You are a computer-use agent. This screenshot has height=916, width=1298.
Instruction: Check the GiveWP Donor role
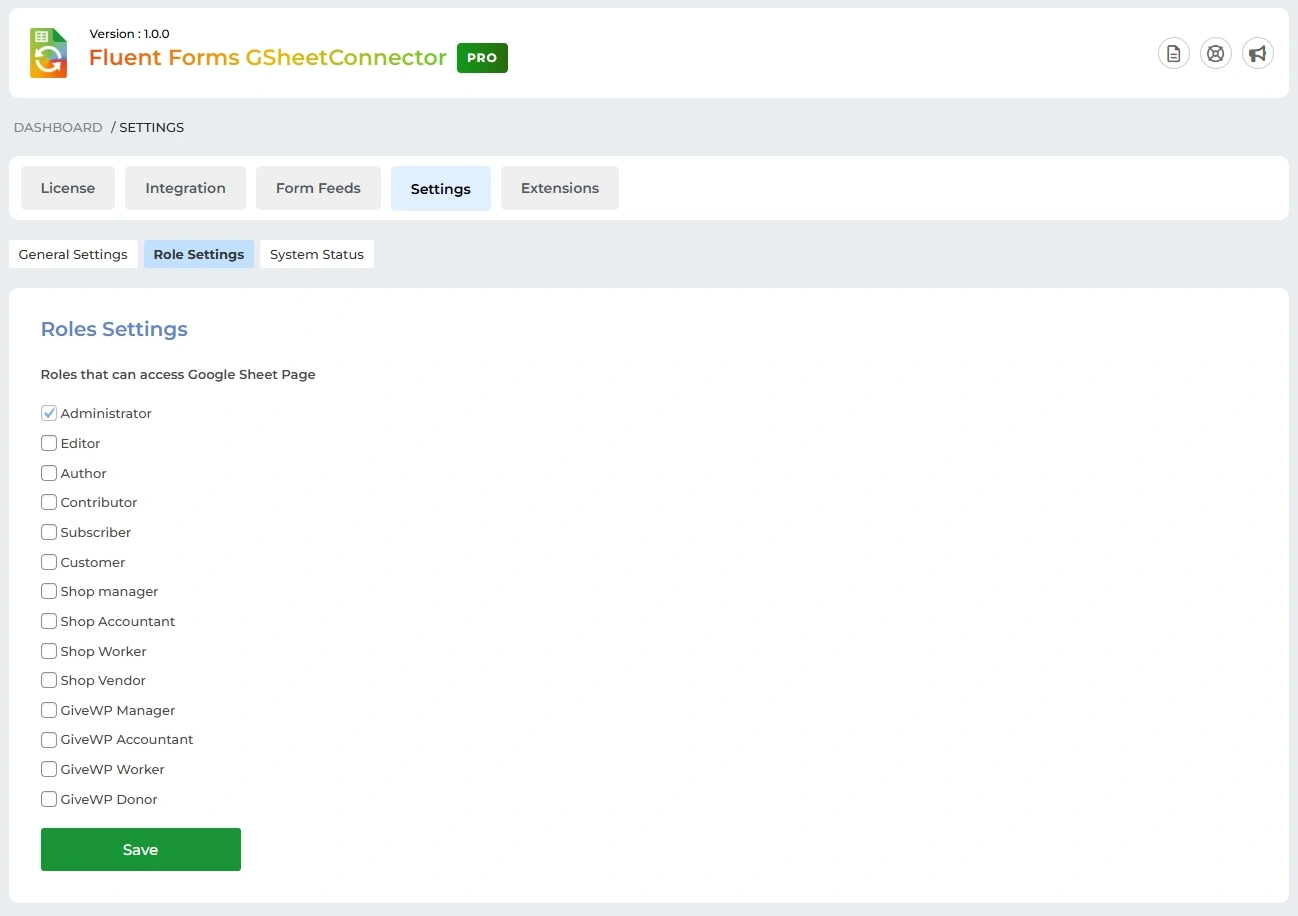click(49, 799)
